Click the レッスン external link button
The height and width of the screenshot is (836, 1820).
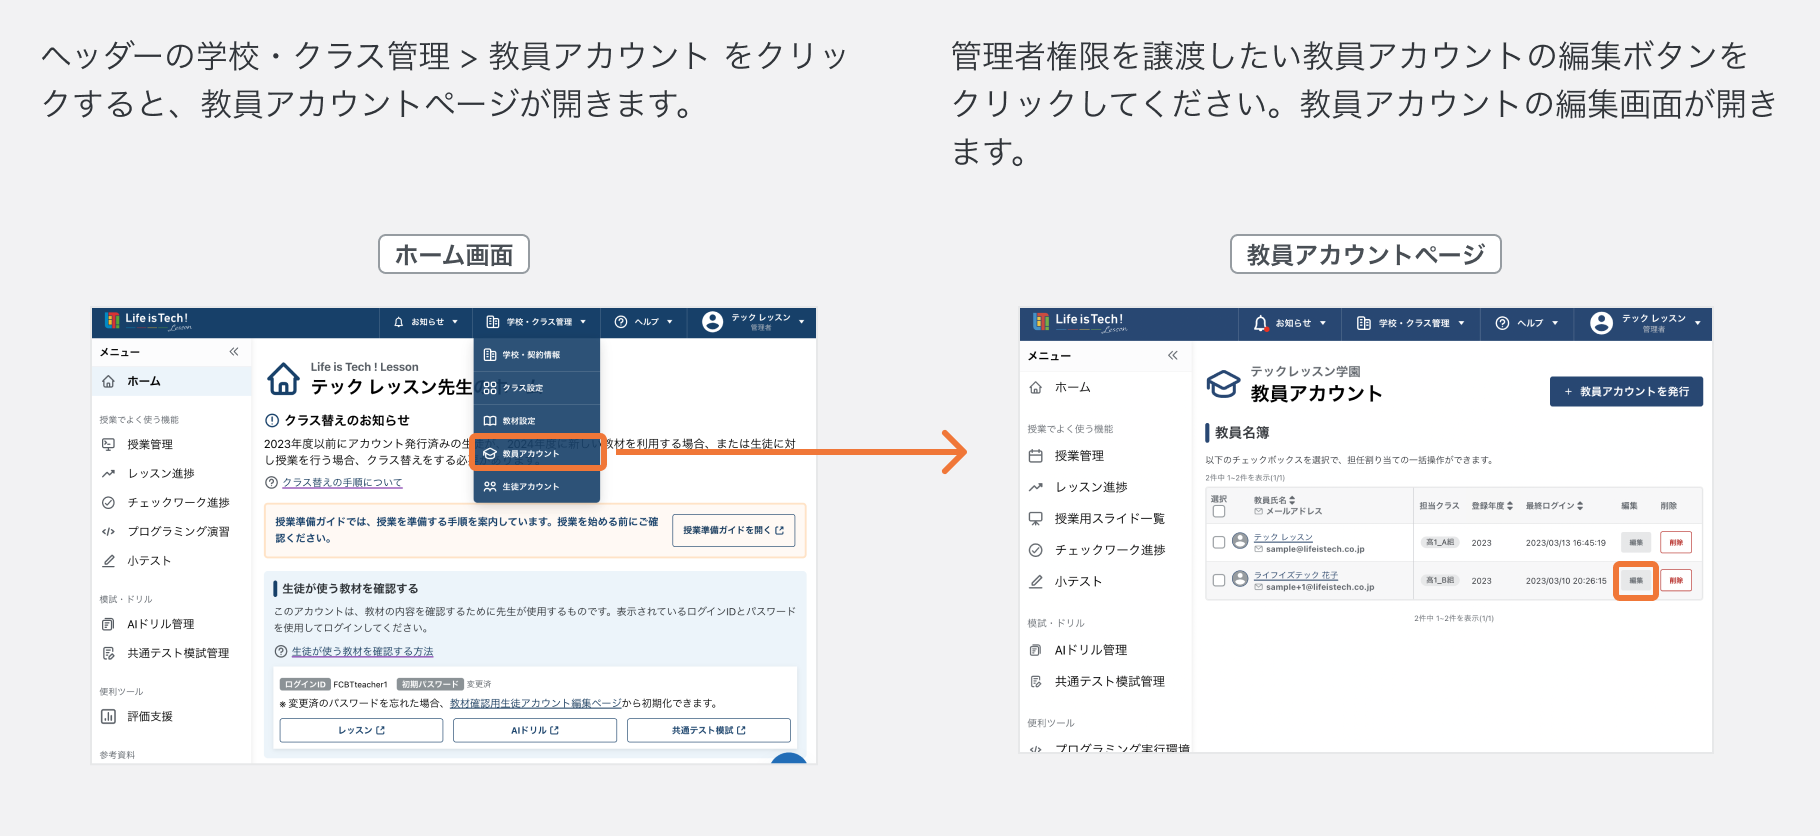(x=361, y=730)
